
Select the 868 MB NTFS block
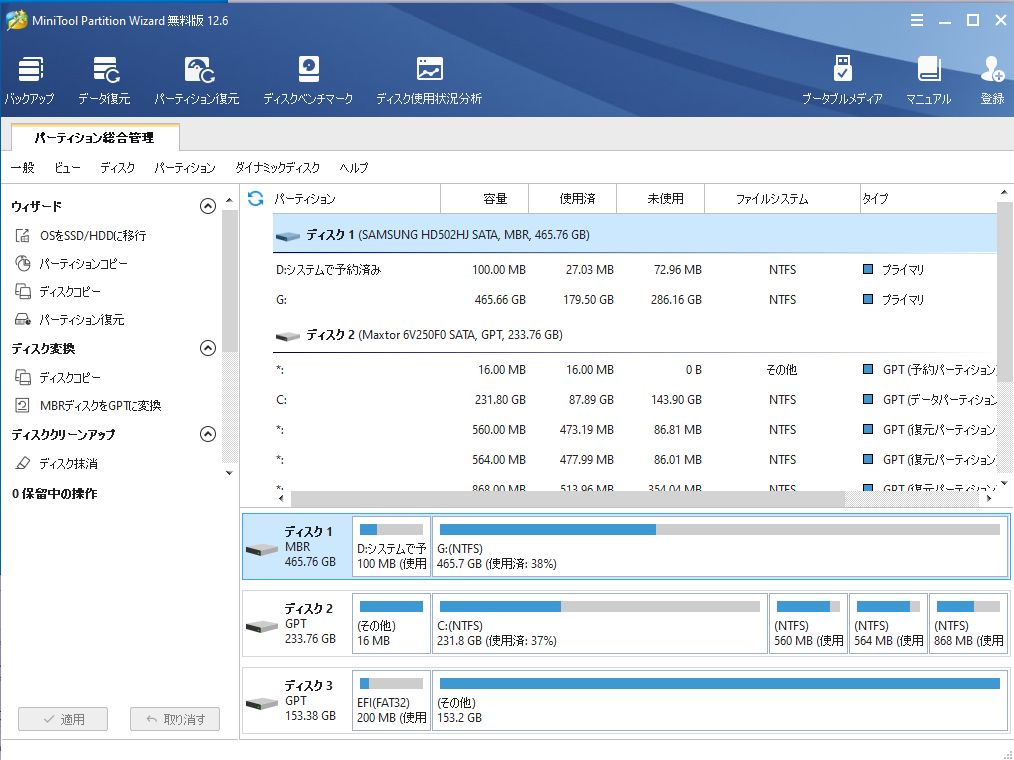pyautogui.click(x=968, y=624)
